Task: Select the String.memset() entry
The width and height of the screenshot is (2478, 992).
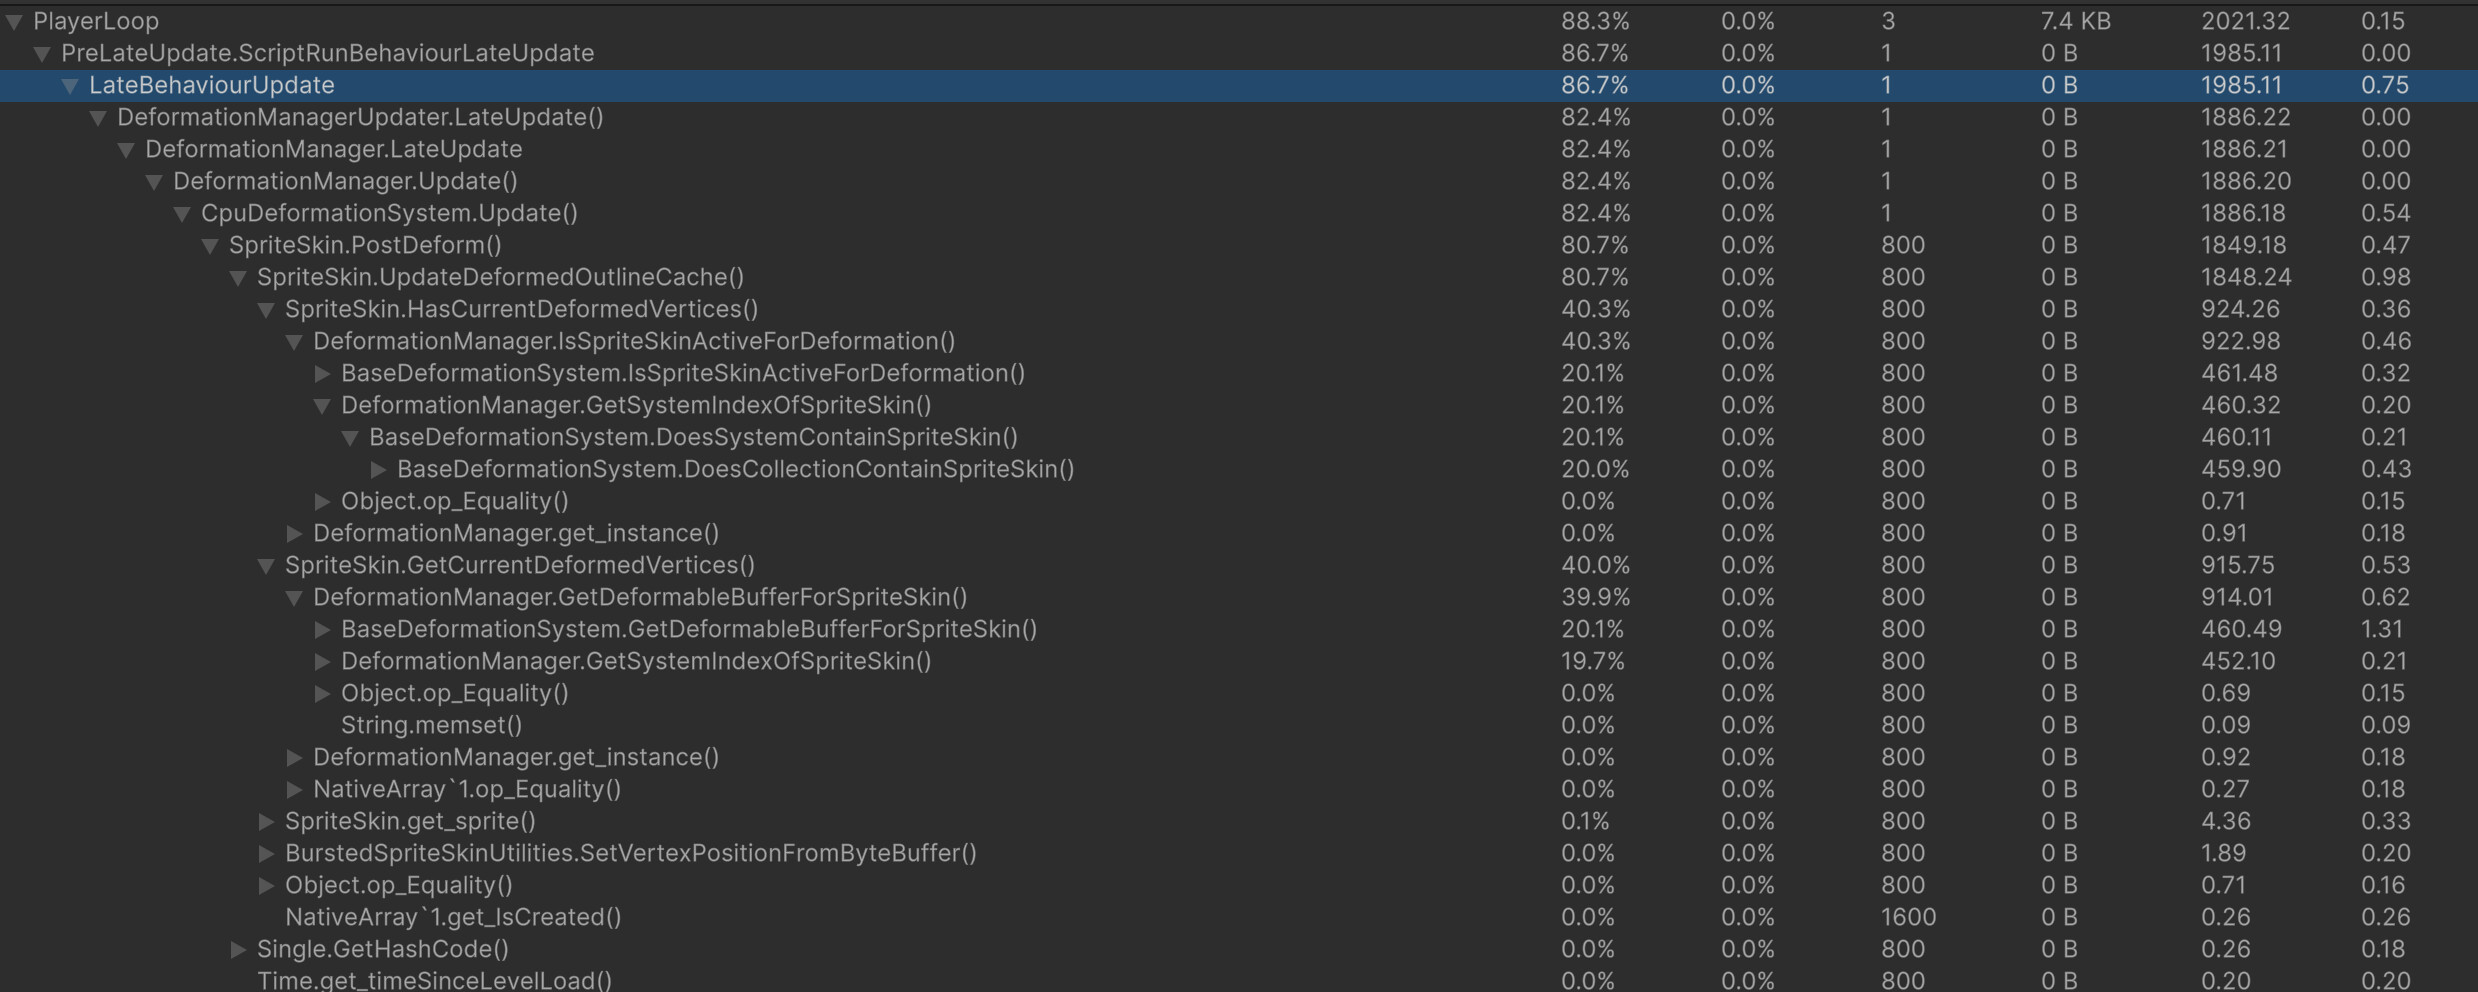Action: pos(430,725)
